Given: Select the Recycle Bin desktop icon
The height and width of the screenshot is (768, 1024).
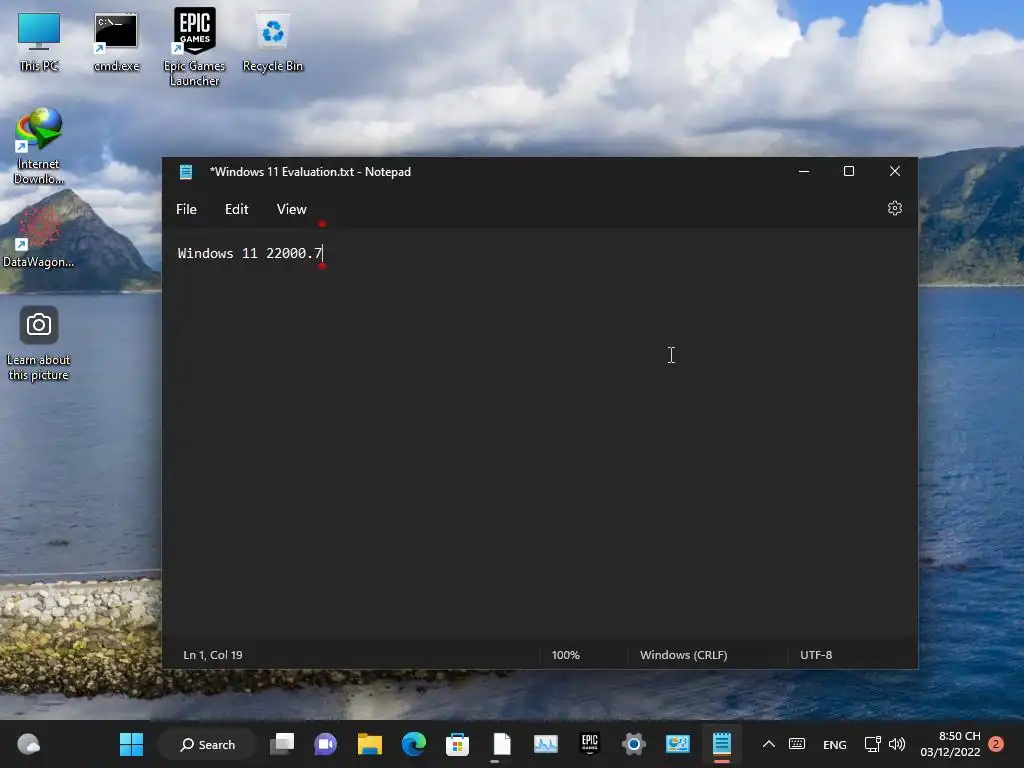Looking at the screenshot, I should (272, 42).
